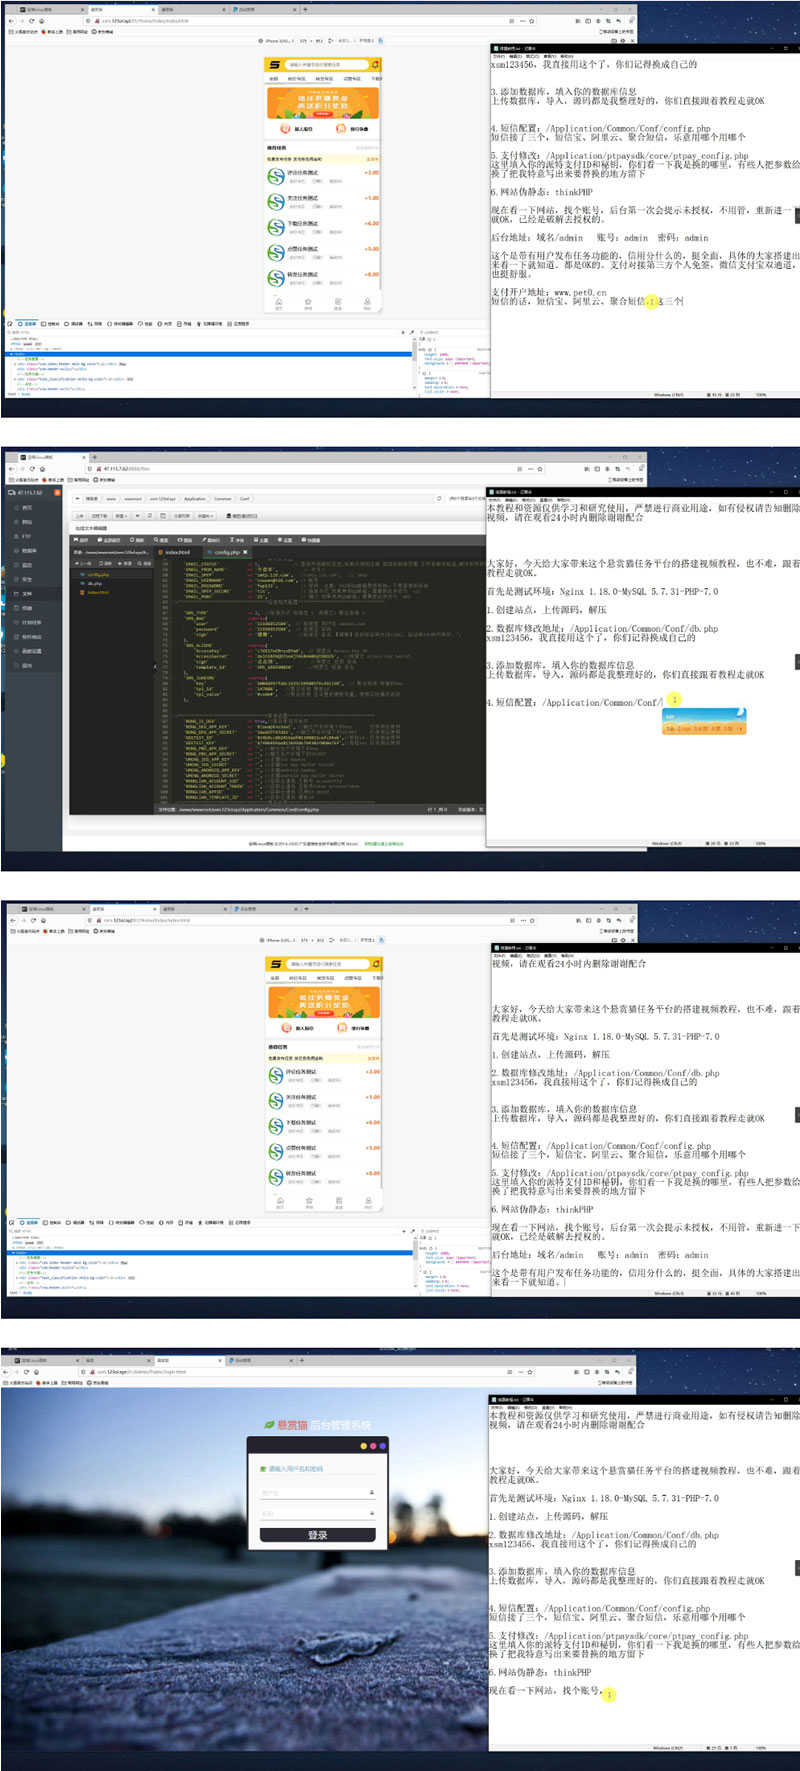Collapse the editor file tree side panel
The height and width of the screenshot is (1771, 800).
(155, 665)
